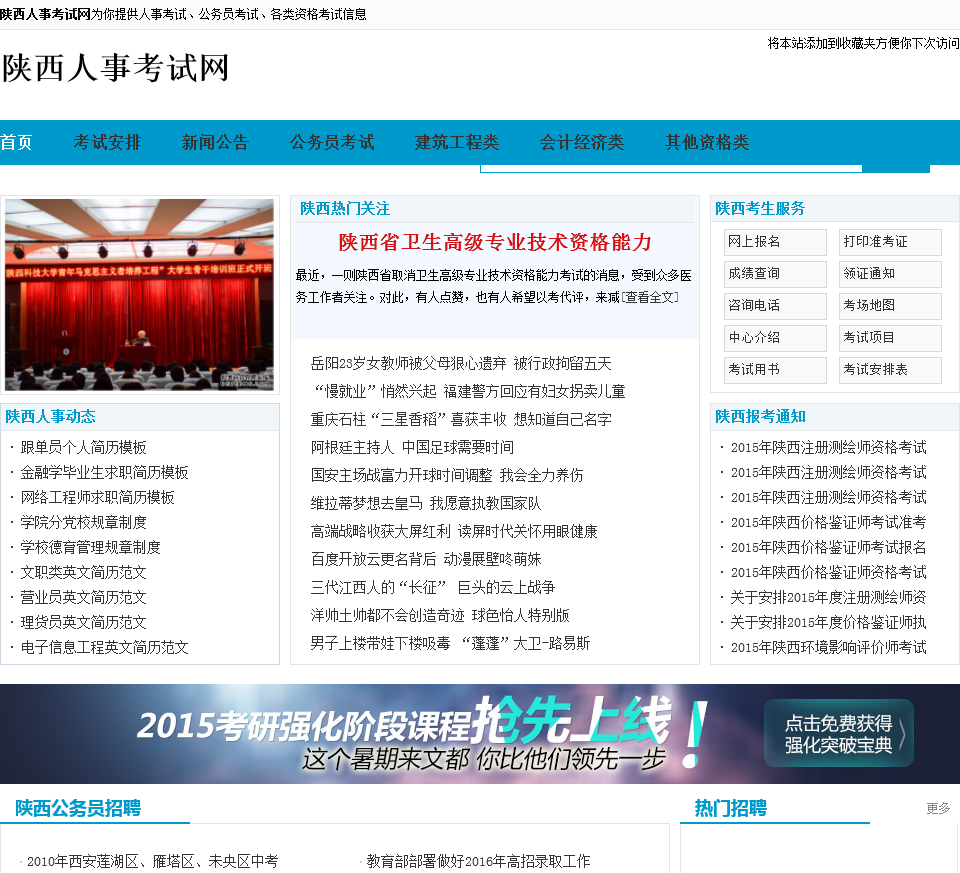Open 2015年陕西价格鉴证师考试准考 notice

click(828, 523)
